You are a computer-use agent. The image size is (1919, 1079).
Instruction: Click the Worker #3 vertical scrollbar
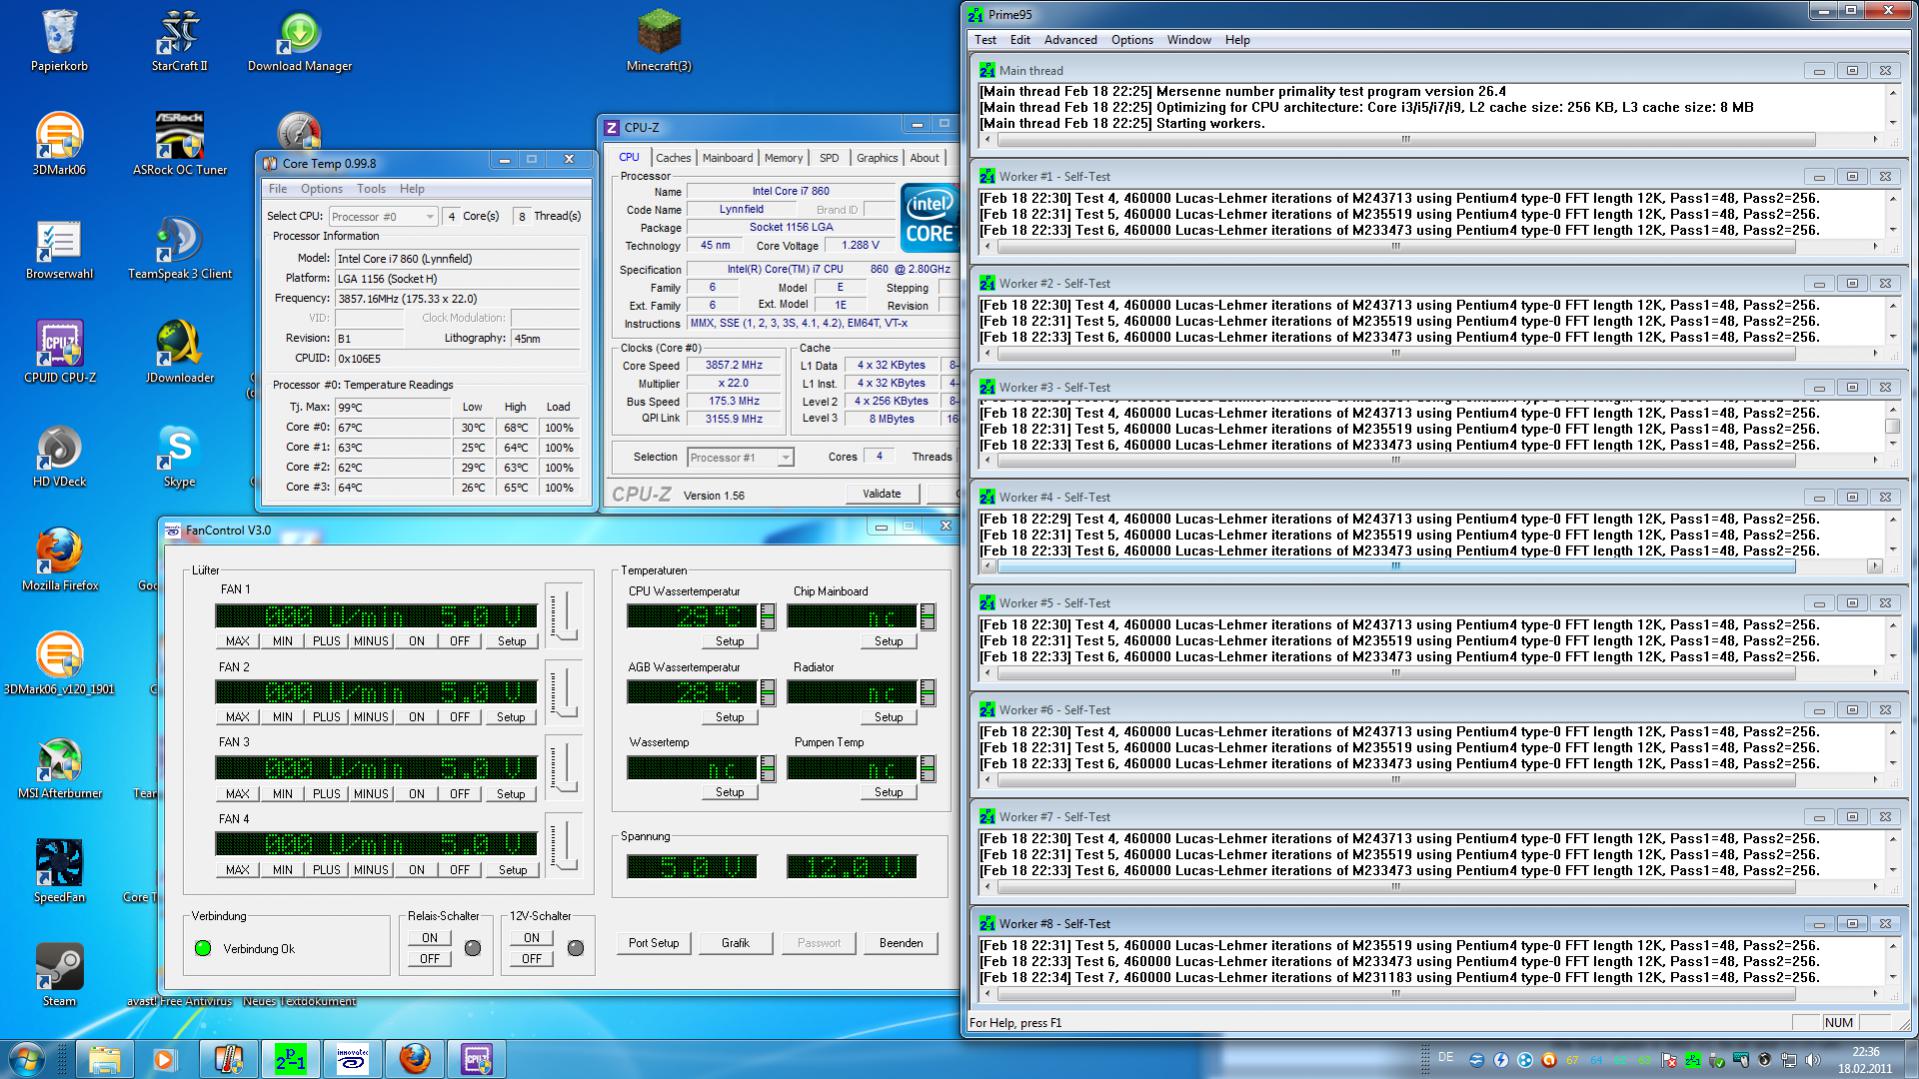pos(1892,428)
